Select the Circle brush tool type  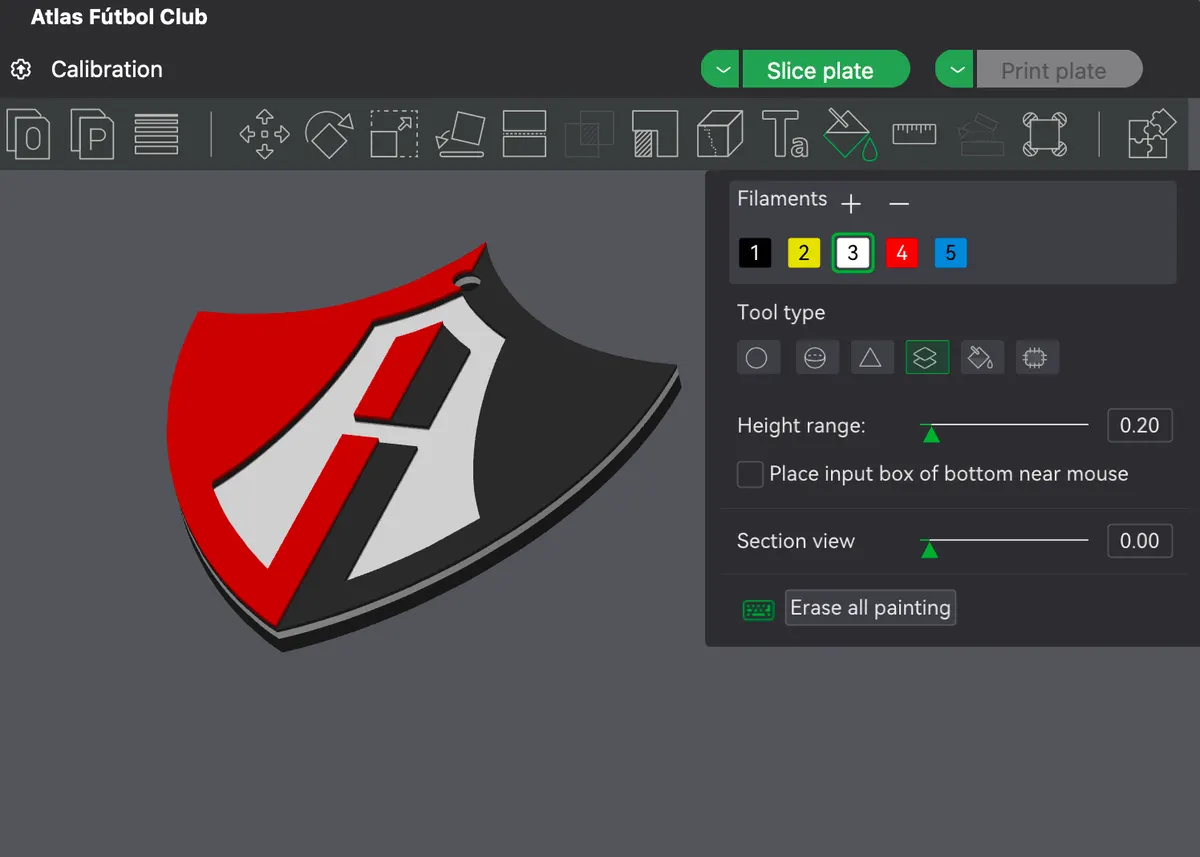(758, 357)
